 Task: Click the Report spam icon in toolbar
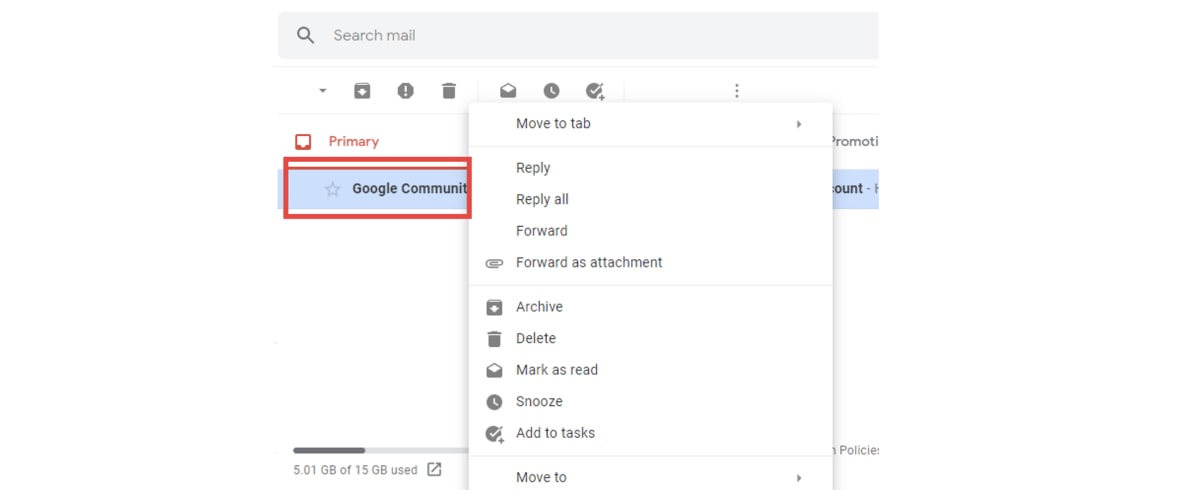(x=405, y=91)
